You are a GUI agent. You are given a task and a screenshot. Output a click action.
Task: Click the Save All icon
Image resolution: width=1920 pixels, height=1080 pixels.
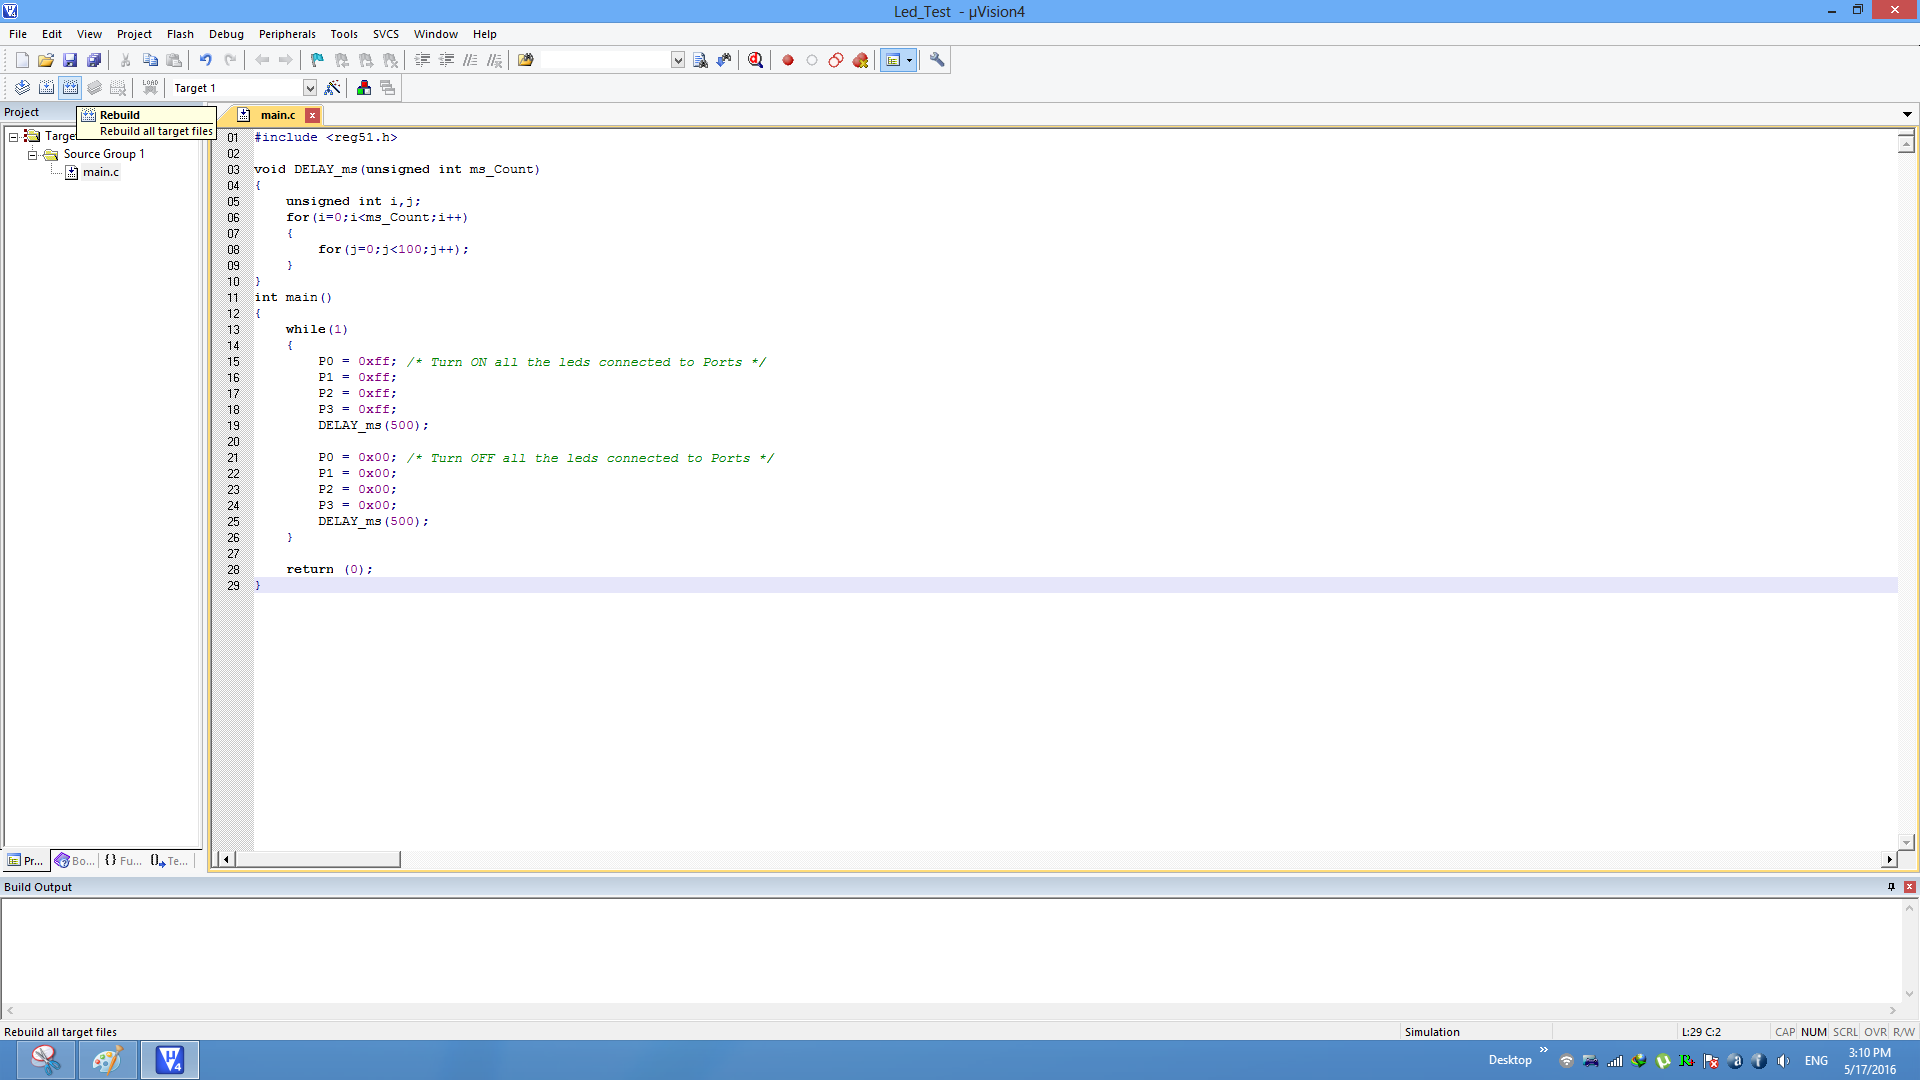pyautogui.click(x=94, y=60)
